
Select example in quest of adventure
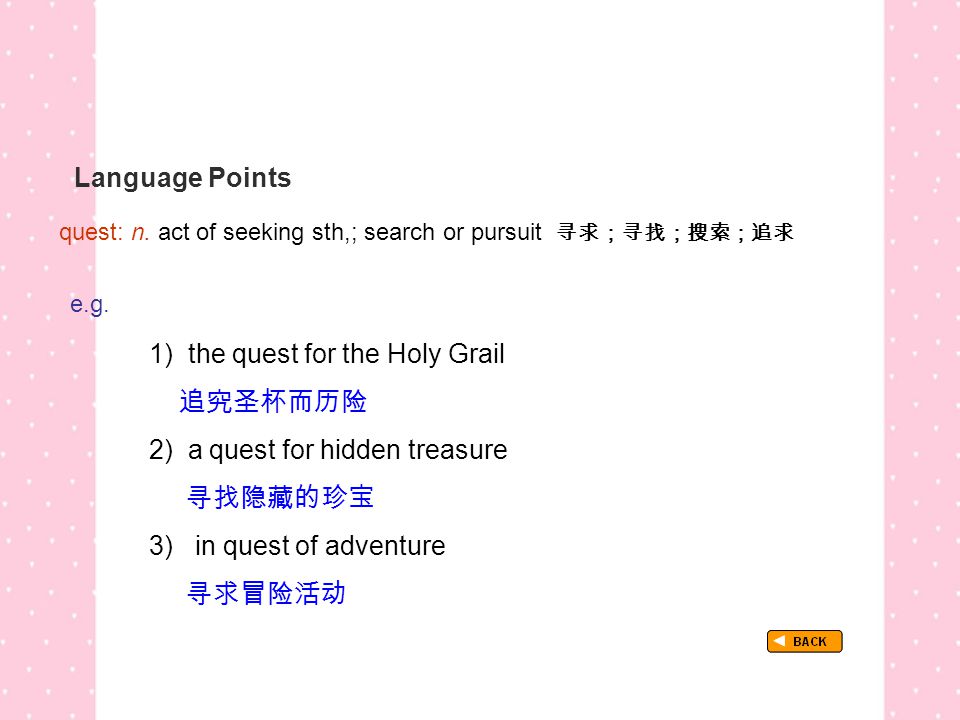point(320,546)
